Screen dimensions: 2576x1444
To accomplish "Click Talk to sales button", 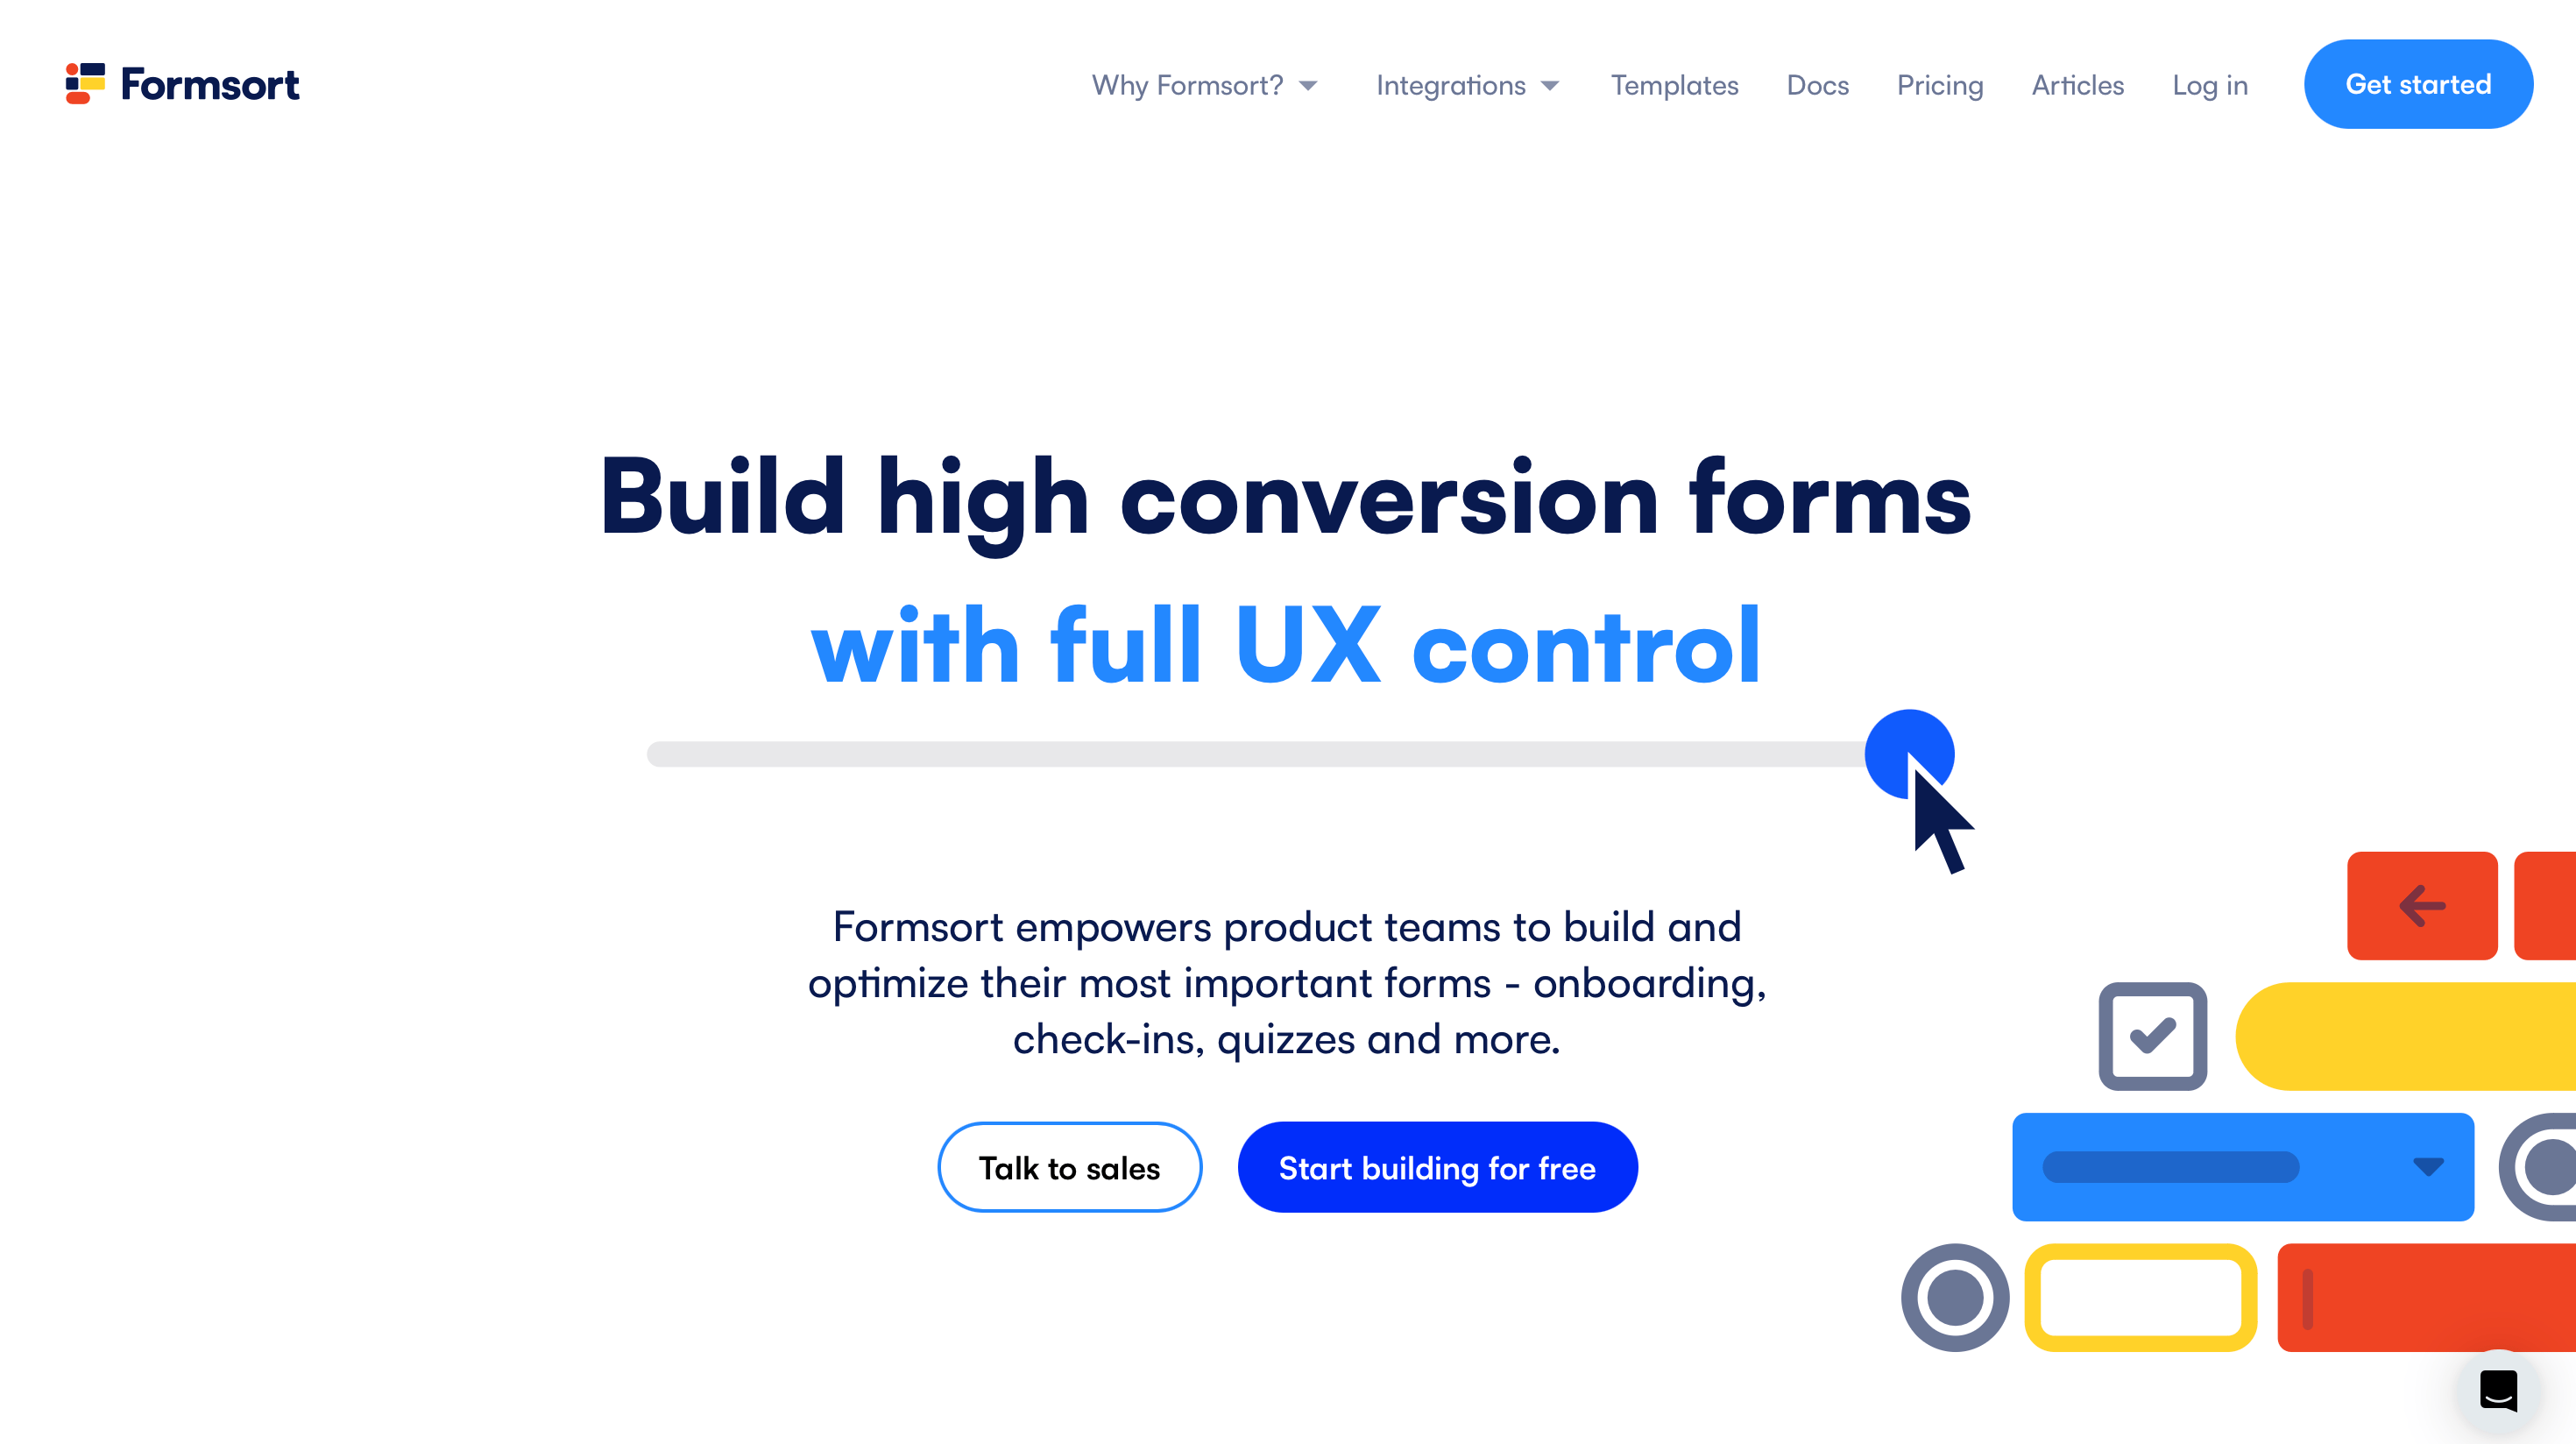I will (1071, 1166).
